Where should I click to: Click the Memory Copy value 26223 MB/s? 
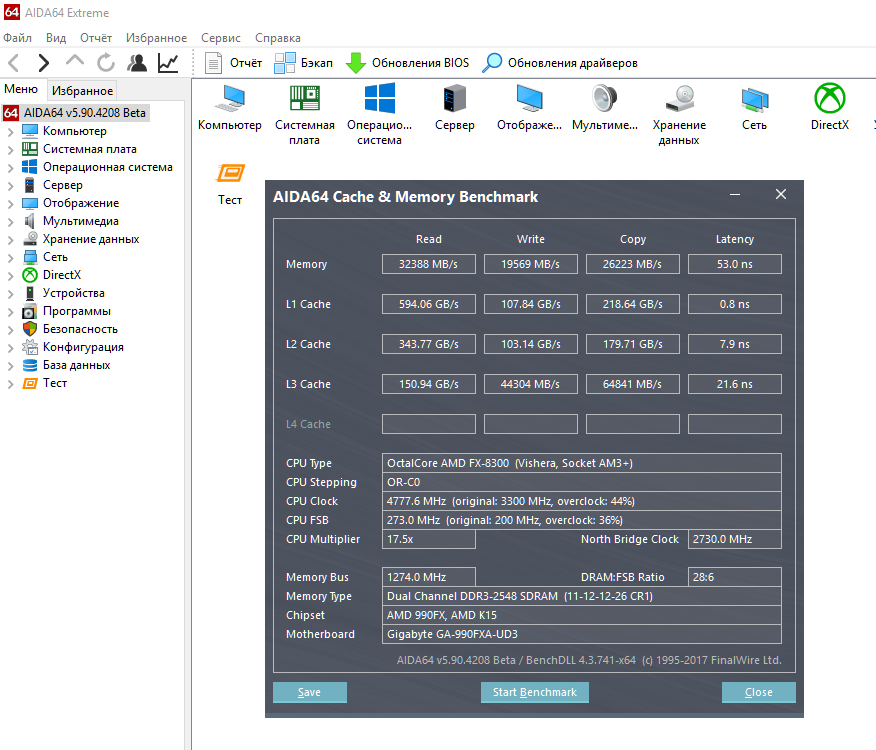pos(632,264)
